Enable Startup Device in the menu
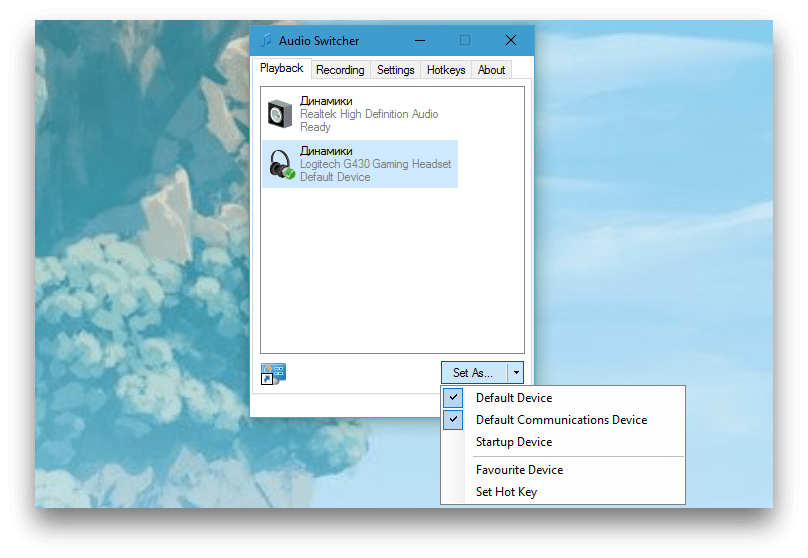 (513, 442)
